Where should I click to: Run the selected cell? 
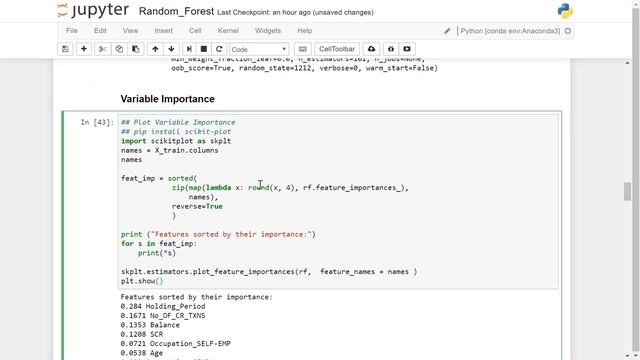pyautogui.click(x=189, y=49)
